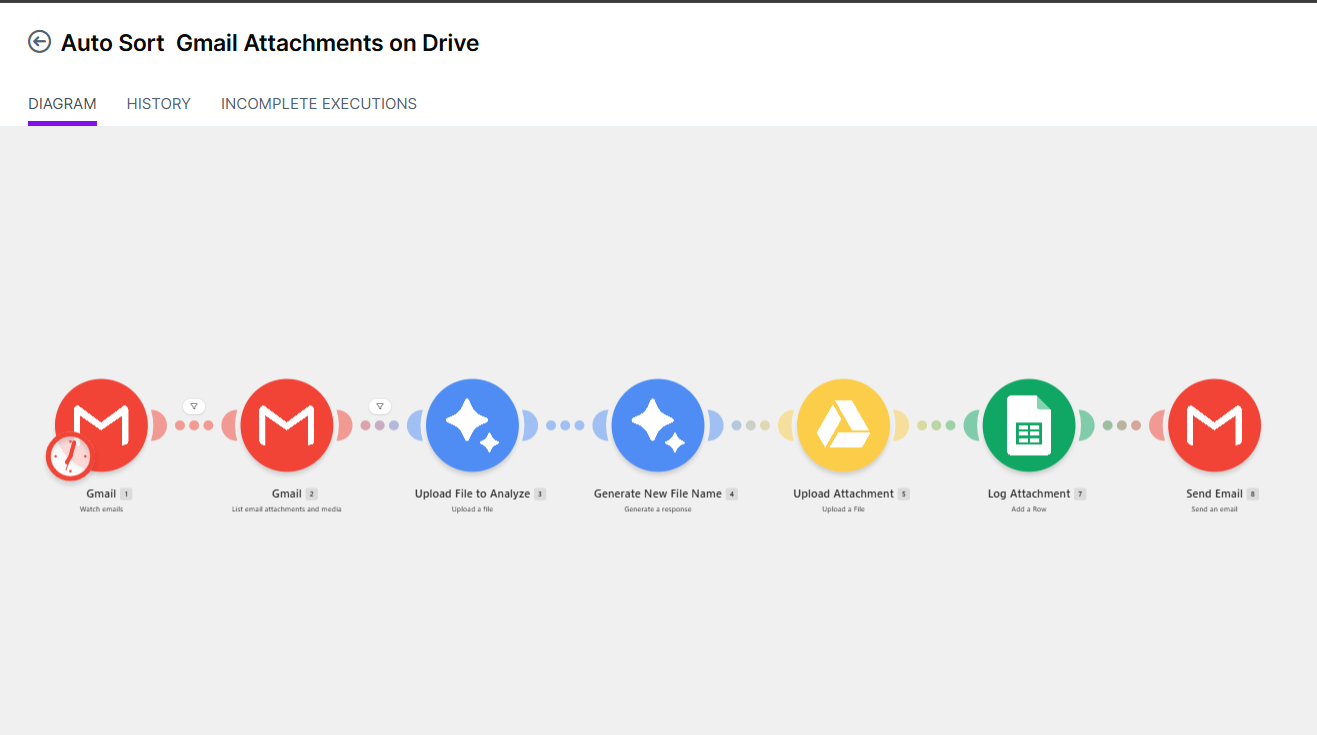Click the 'List email attachments and media' subtitle
Screen dimensions: 1317x735
[287, 509]
